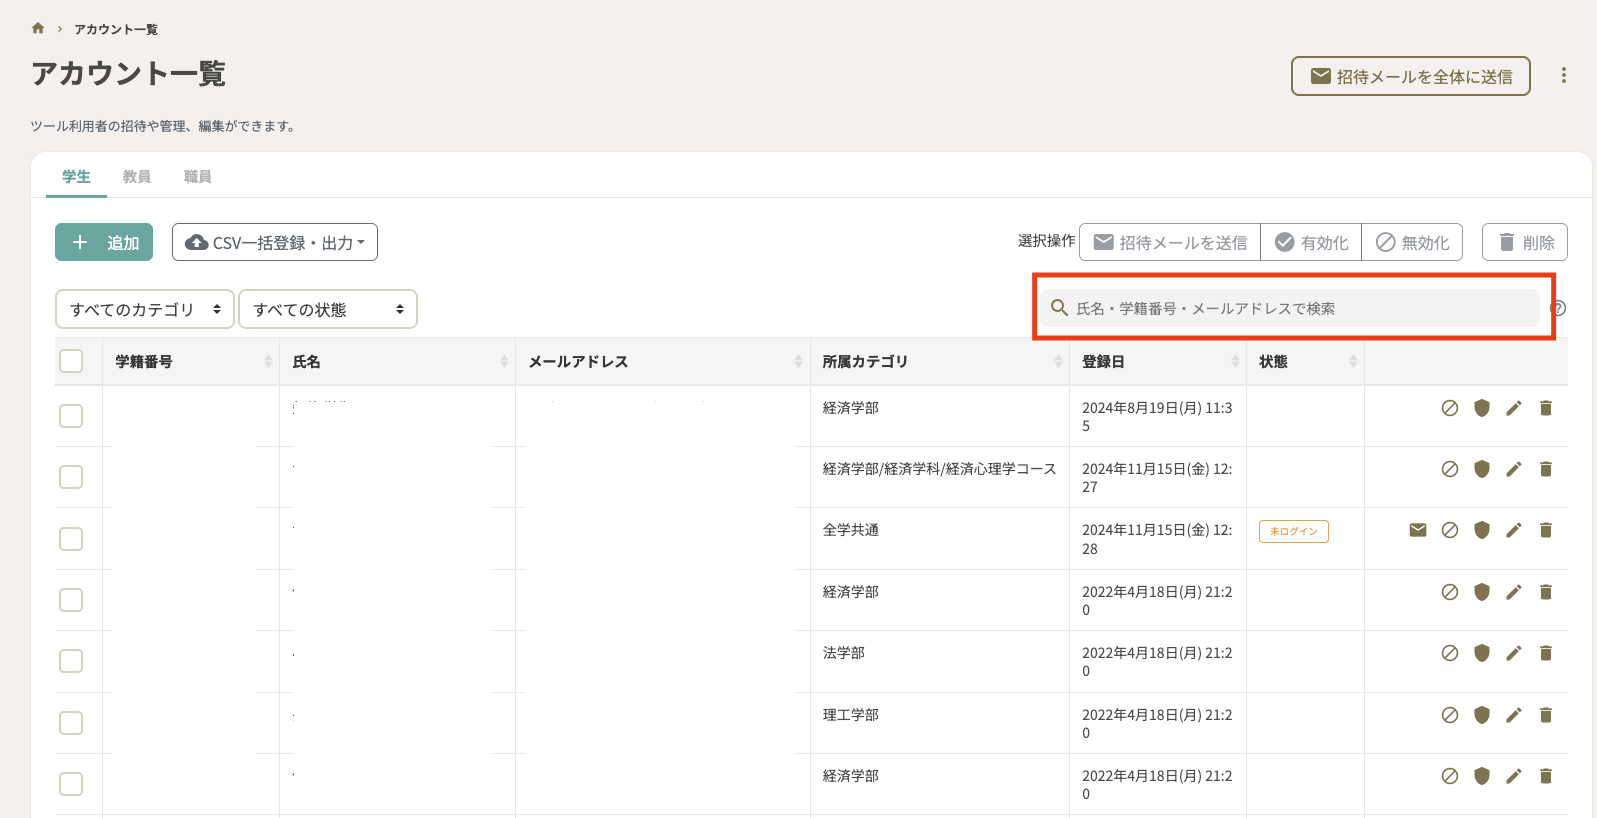Screen dimensions: 1597x818
Task: Click envelope icon in the 全学共通 row
Action: tap(1418, 530)
